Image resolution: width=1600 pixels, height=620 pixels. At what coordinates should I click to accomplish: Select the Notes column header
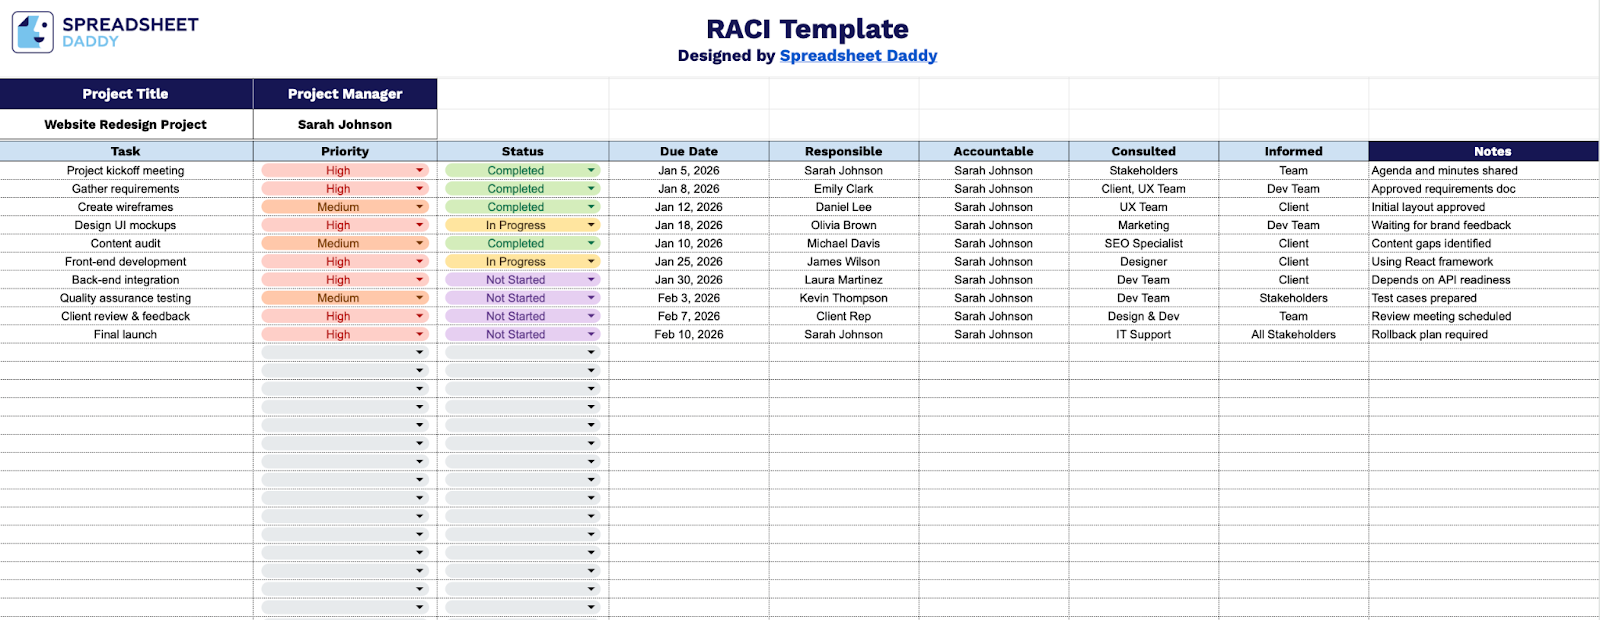[x=1484, y=152]
